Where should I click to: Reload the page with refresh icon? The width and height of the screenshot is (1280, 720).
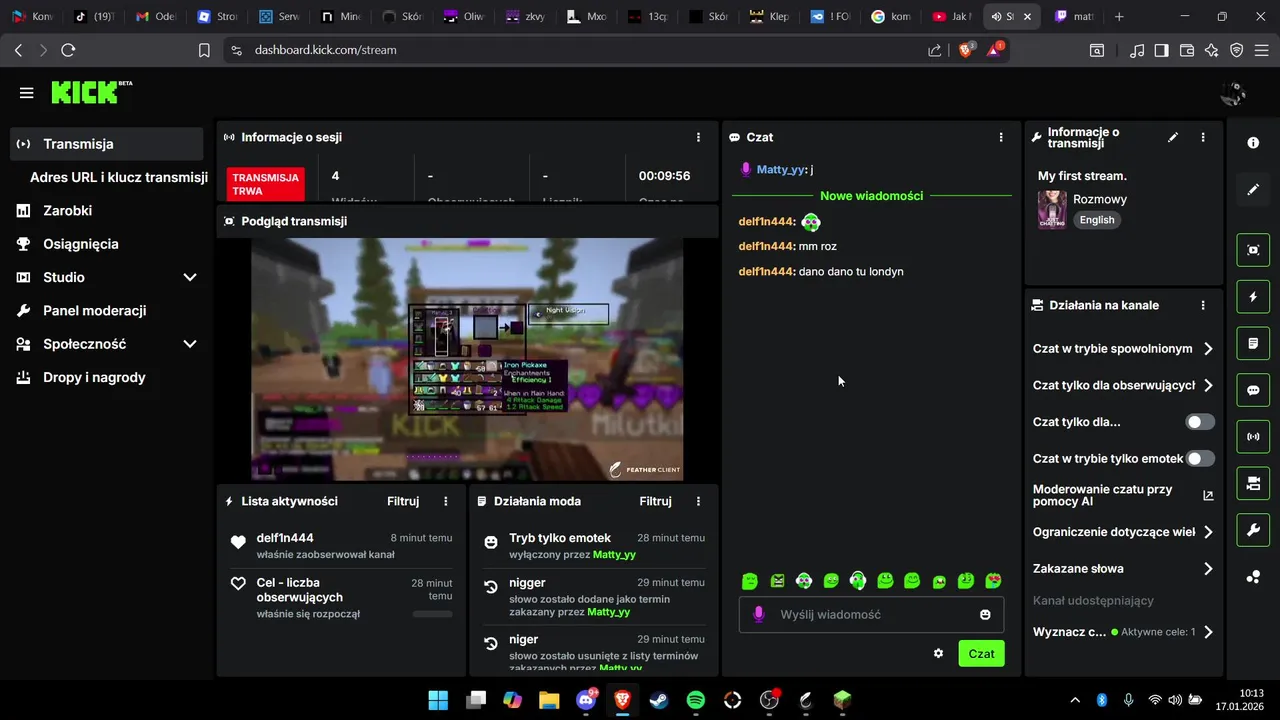[68, 50]
